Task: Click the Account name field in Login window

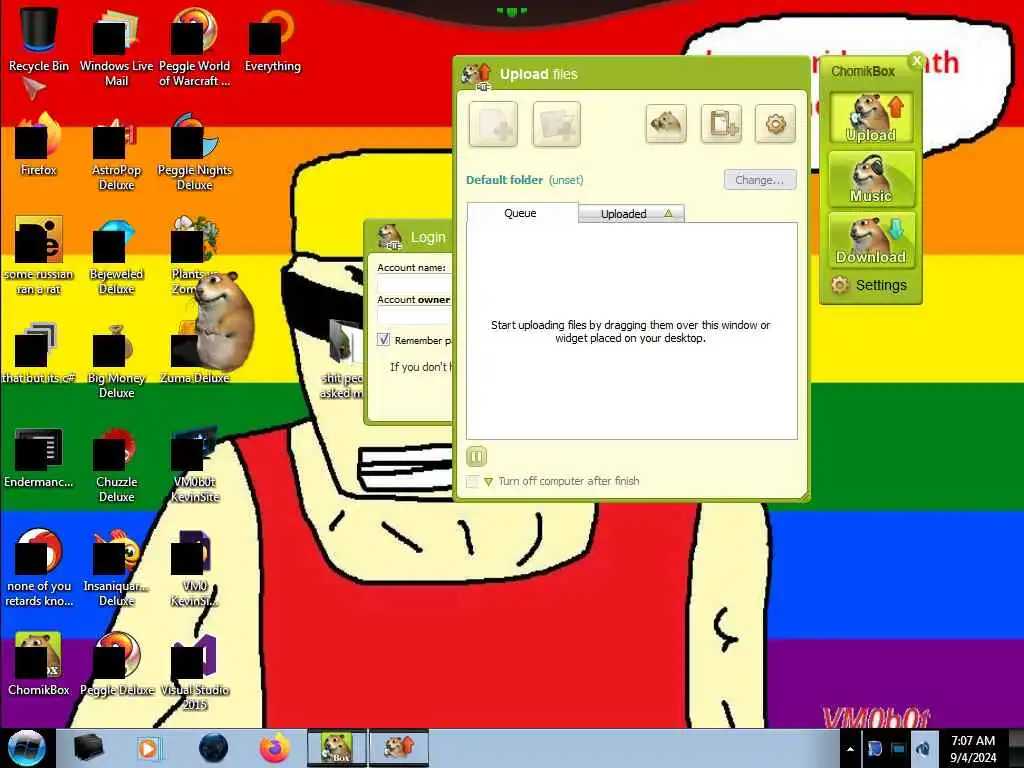Action: [414, 284]
